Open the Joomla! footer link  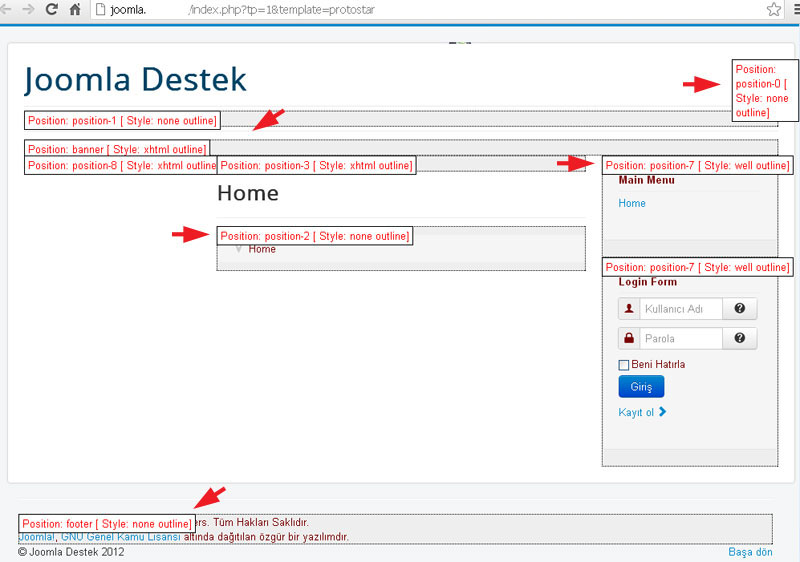pyautogui.click(x=36, y=537)
